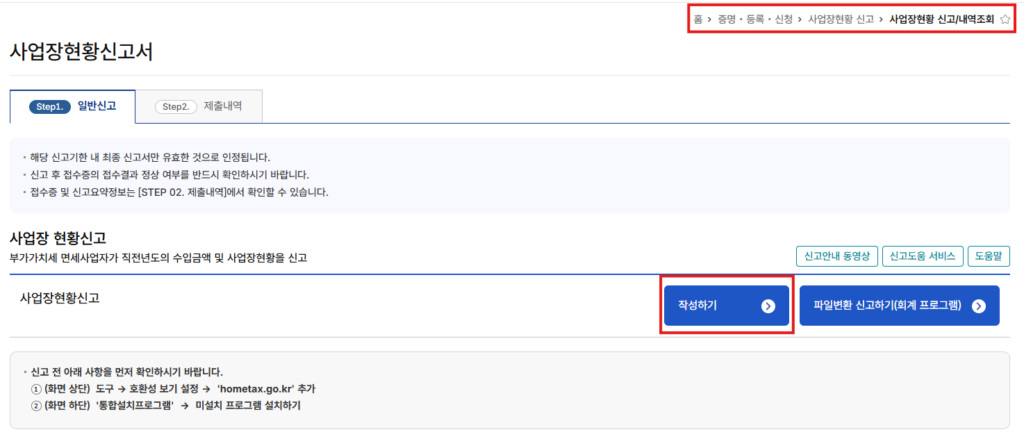Screen dimensions: 1024x441
Task: Launch the 신고도움 서비스
Action: pos(923,256)
